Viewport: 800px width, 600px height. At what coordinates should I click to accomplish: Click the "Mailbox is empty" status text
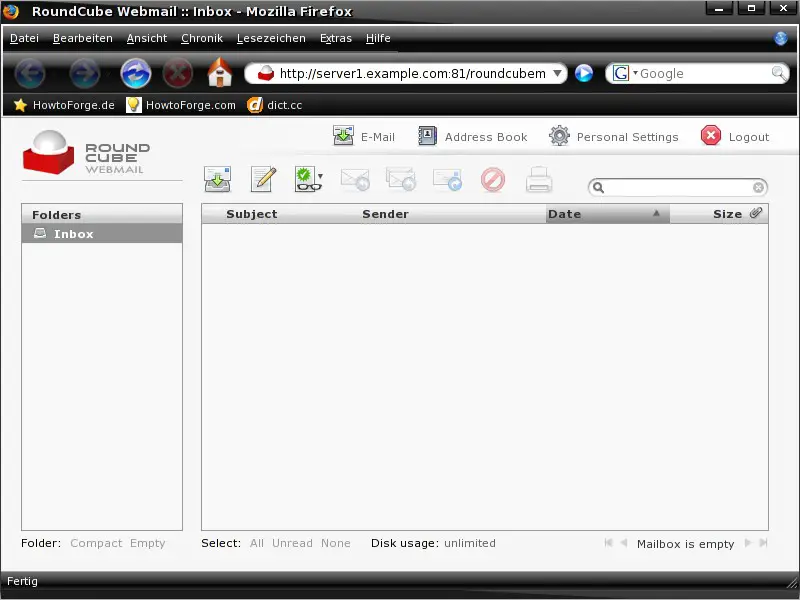tap(685, 544)
